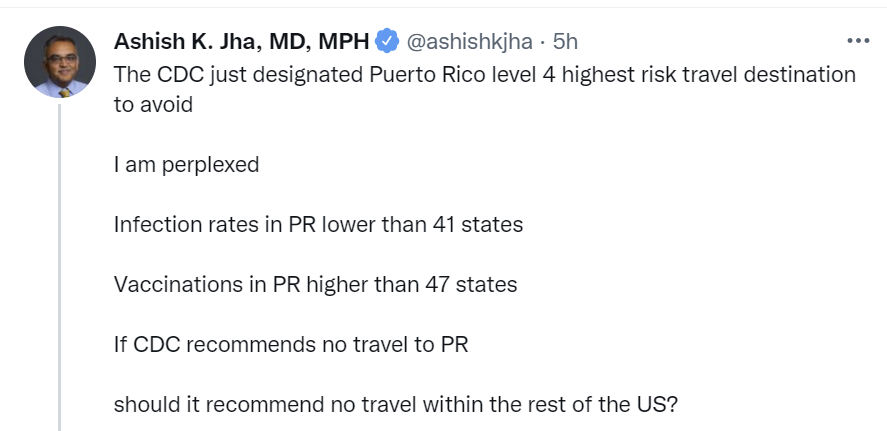Click the phrase '47 states'
The image size is (887, 431).
472,285
